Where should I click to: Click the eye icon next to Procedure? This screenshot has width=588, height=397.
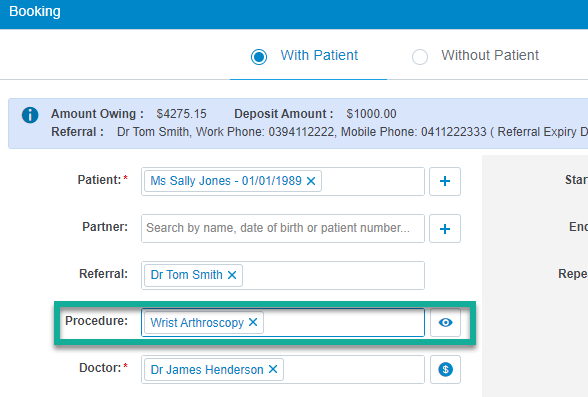[x=446, y=322]
